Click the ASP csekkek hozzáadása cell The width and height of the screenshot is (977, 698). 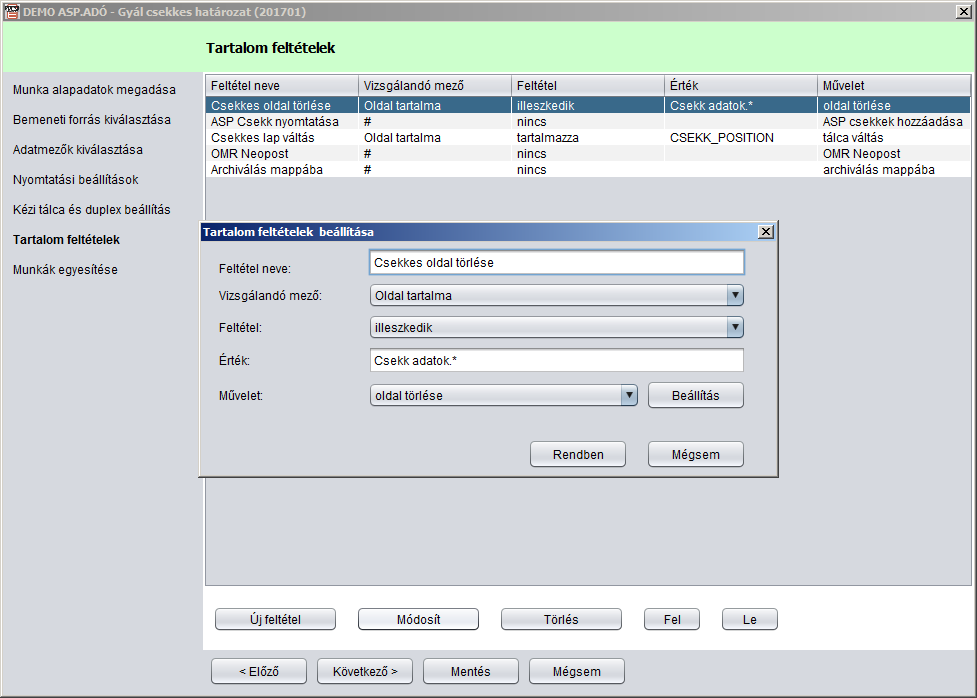coord(894,122)
